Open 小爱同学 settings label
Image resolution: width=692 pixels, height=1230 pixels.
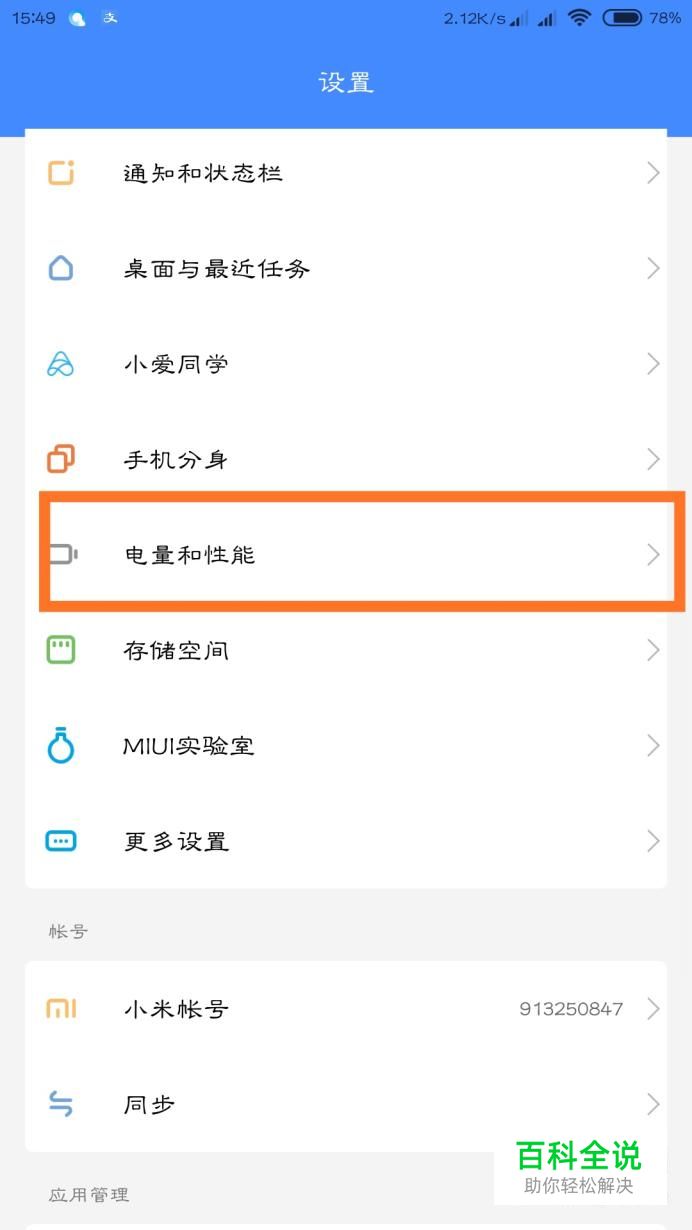tap(176, 364)
